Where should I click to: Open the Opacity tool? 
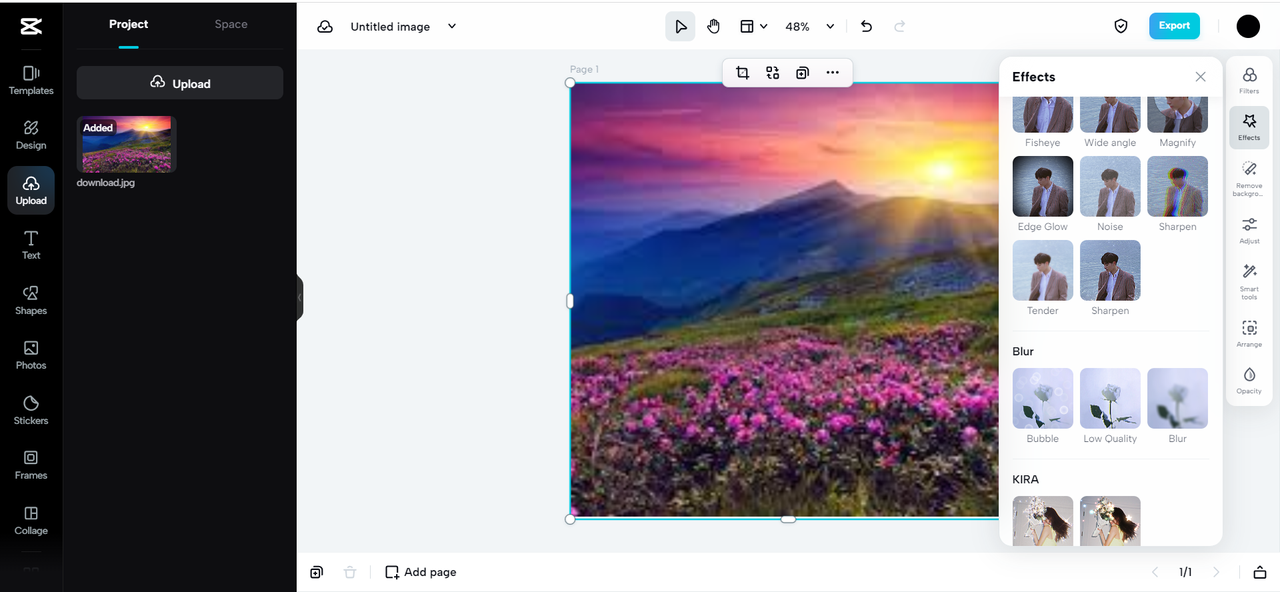click(x=1249, y=381)
